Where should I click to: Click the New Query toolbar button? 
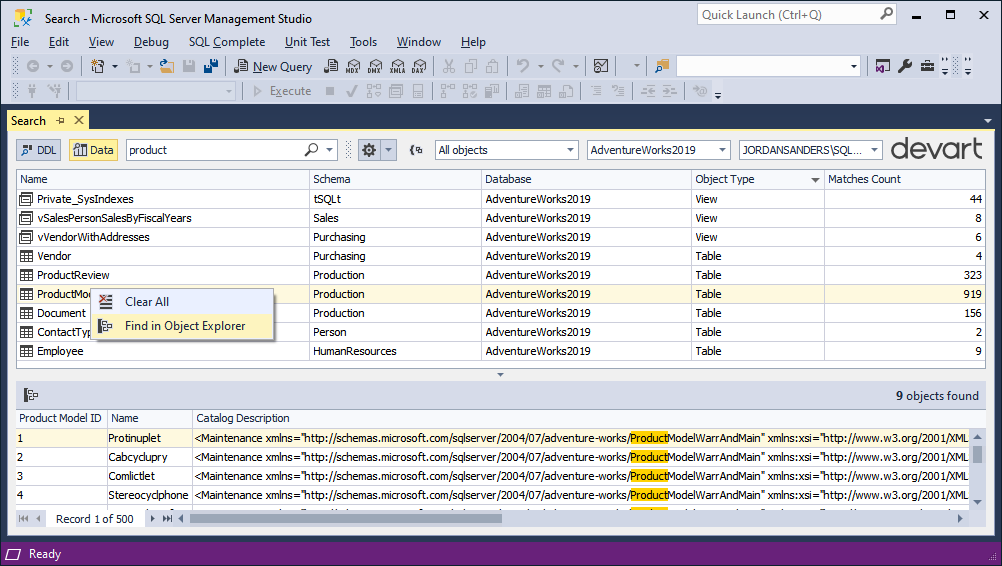(273, 66)
